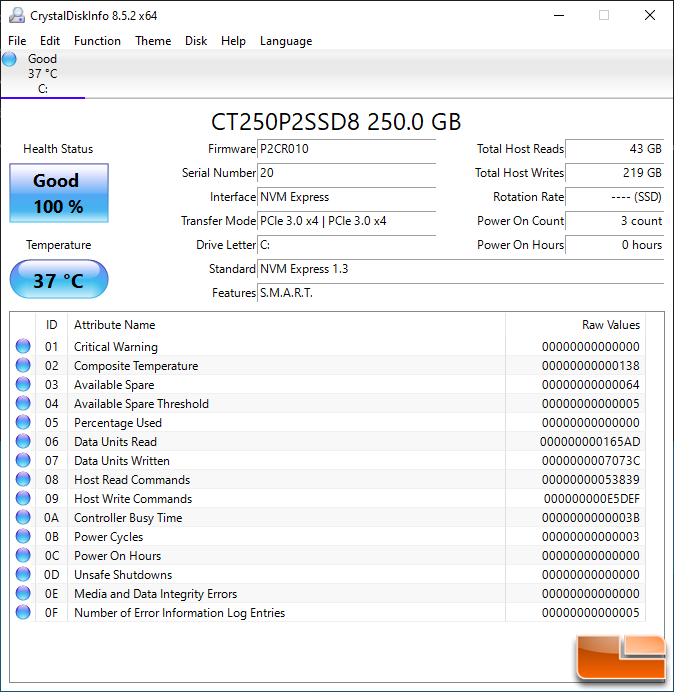The width and height of the screenshot is (674, 692).
Task: Open the File menu
Action: 17,41
